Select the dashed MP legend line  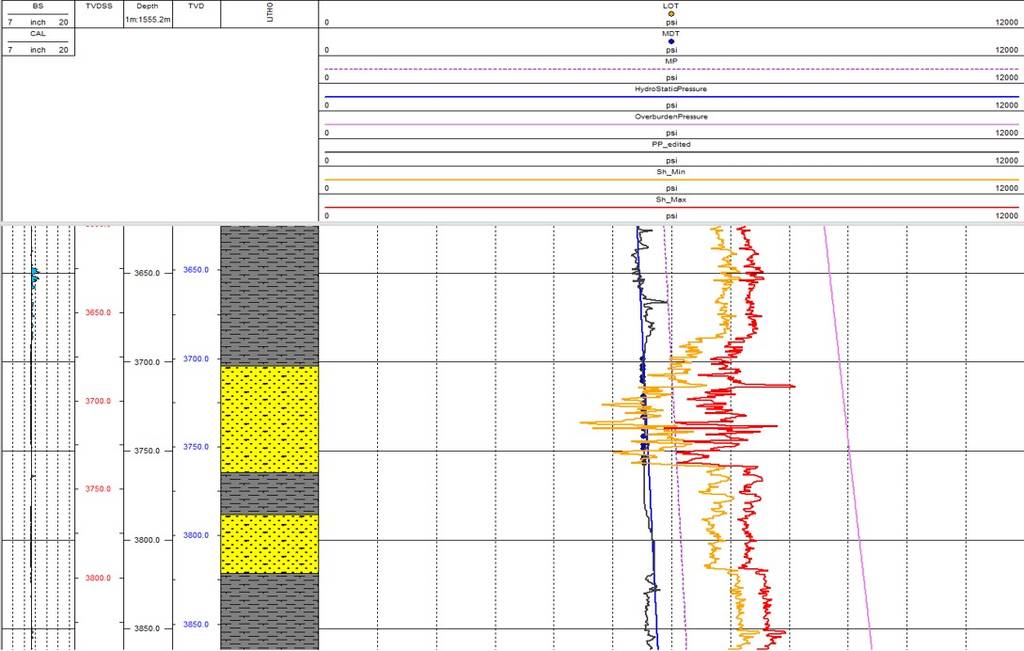671,69
